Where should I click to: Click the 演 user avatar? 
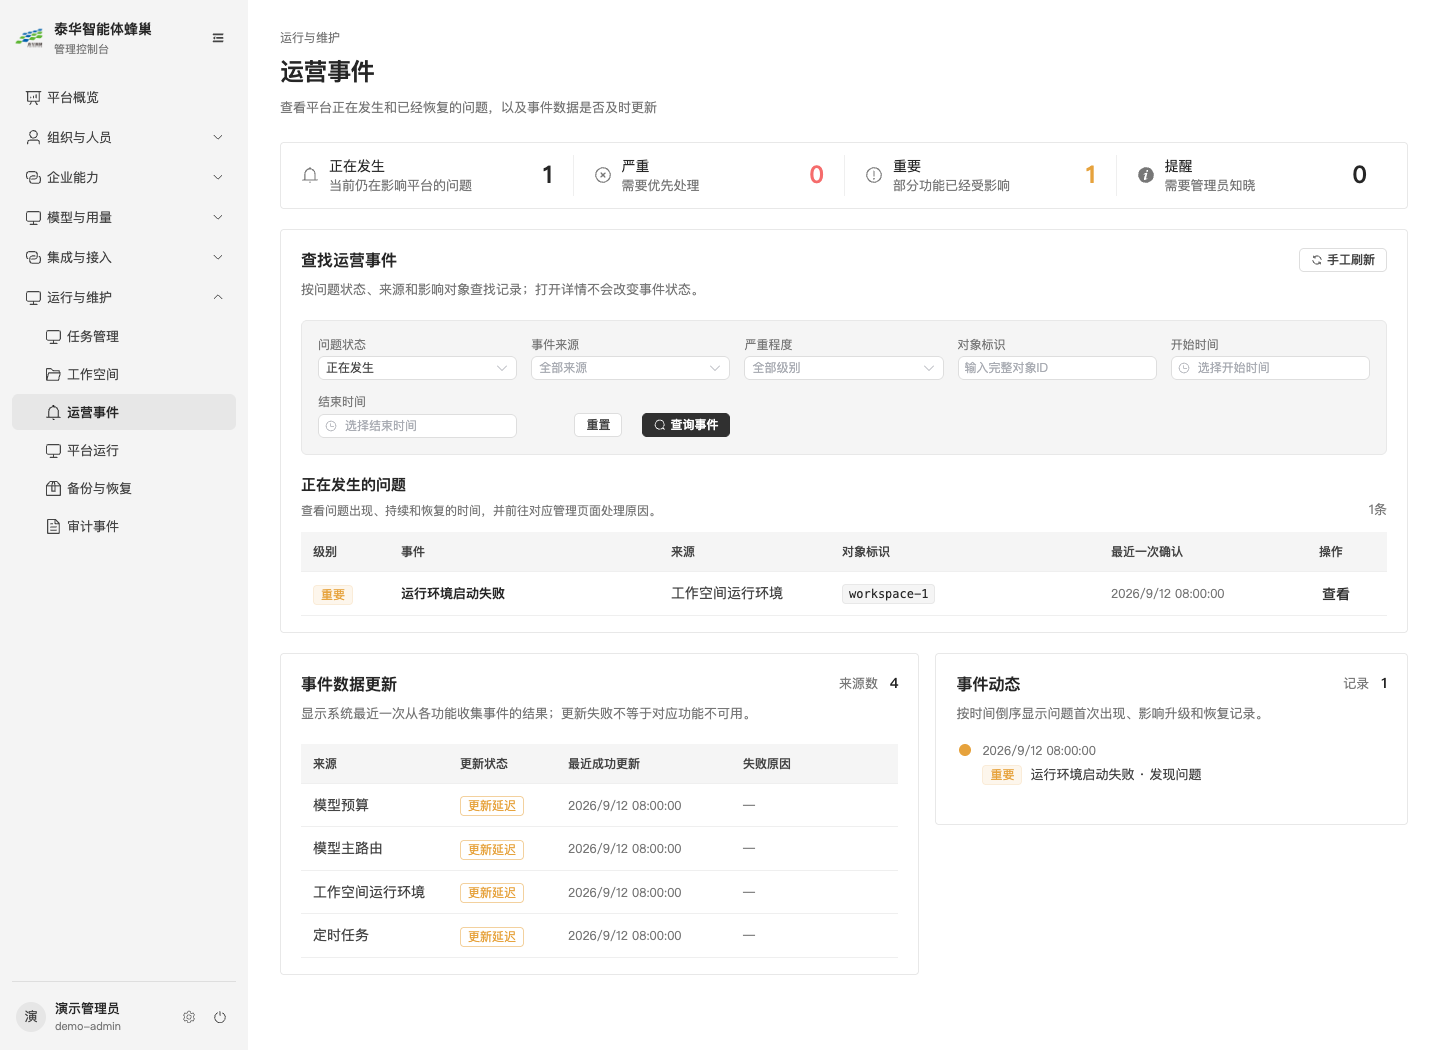[x=31, y=1016]
